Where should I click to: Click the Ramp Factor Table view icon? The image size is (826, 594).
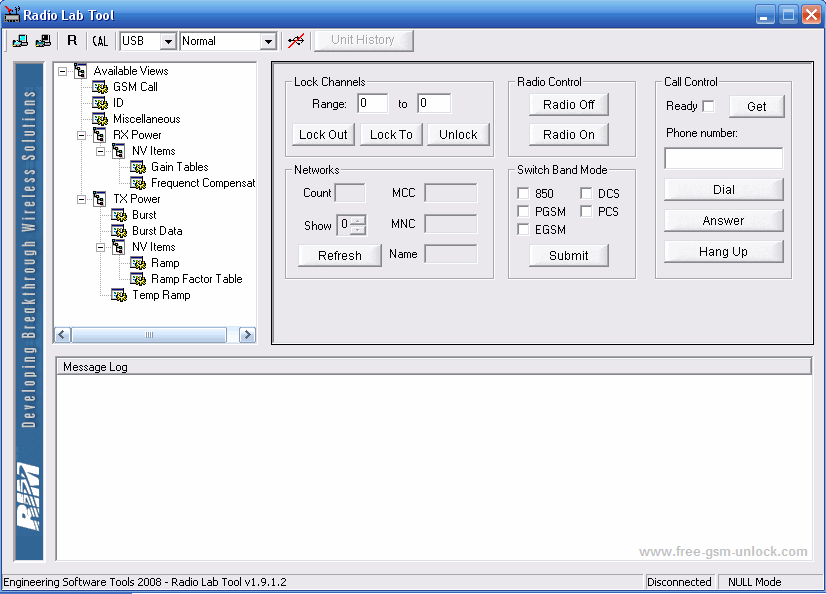[x=138, y=279]
